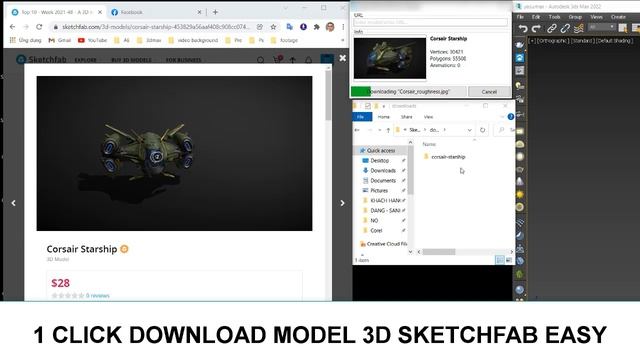Screen dimensions: 640x360
Task: Open Chrome profile avatar
Action: click(330, 27)
